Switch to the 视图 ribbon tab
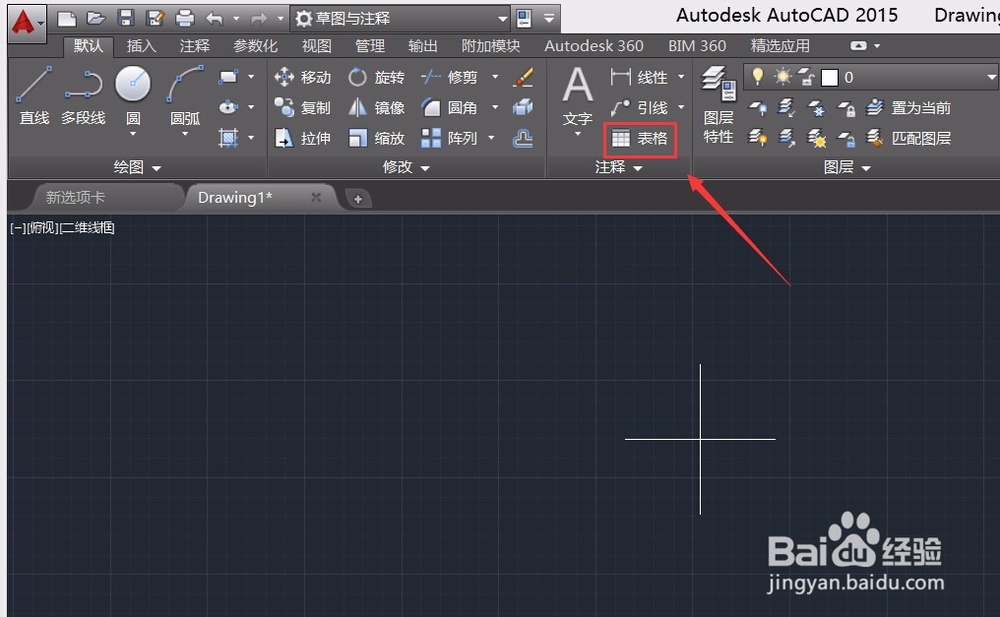Image resolution: width=1000 pixels, height=617 pixels. point(316,46)
